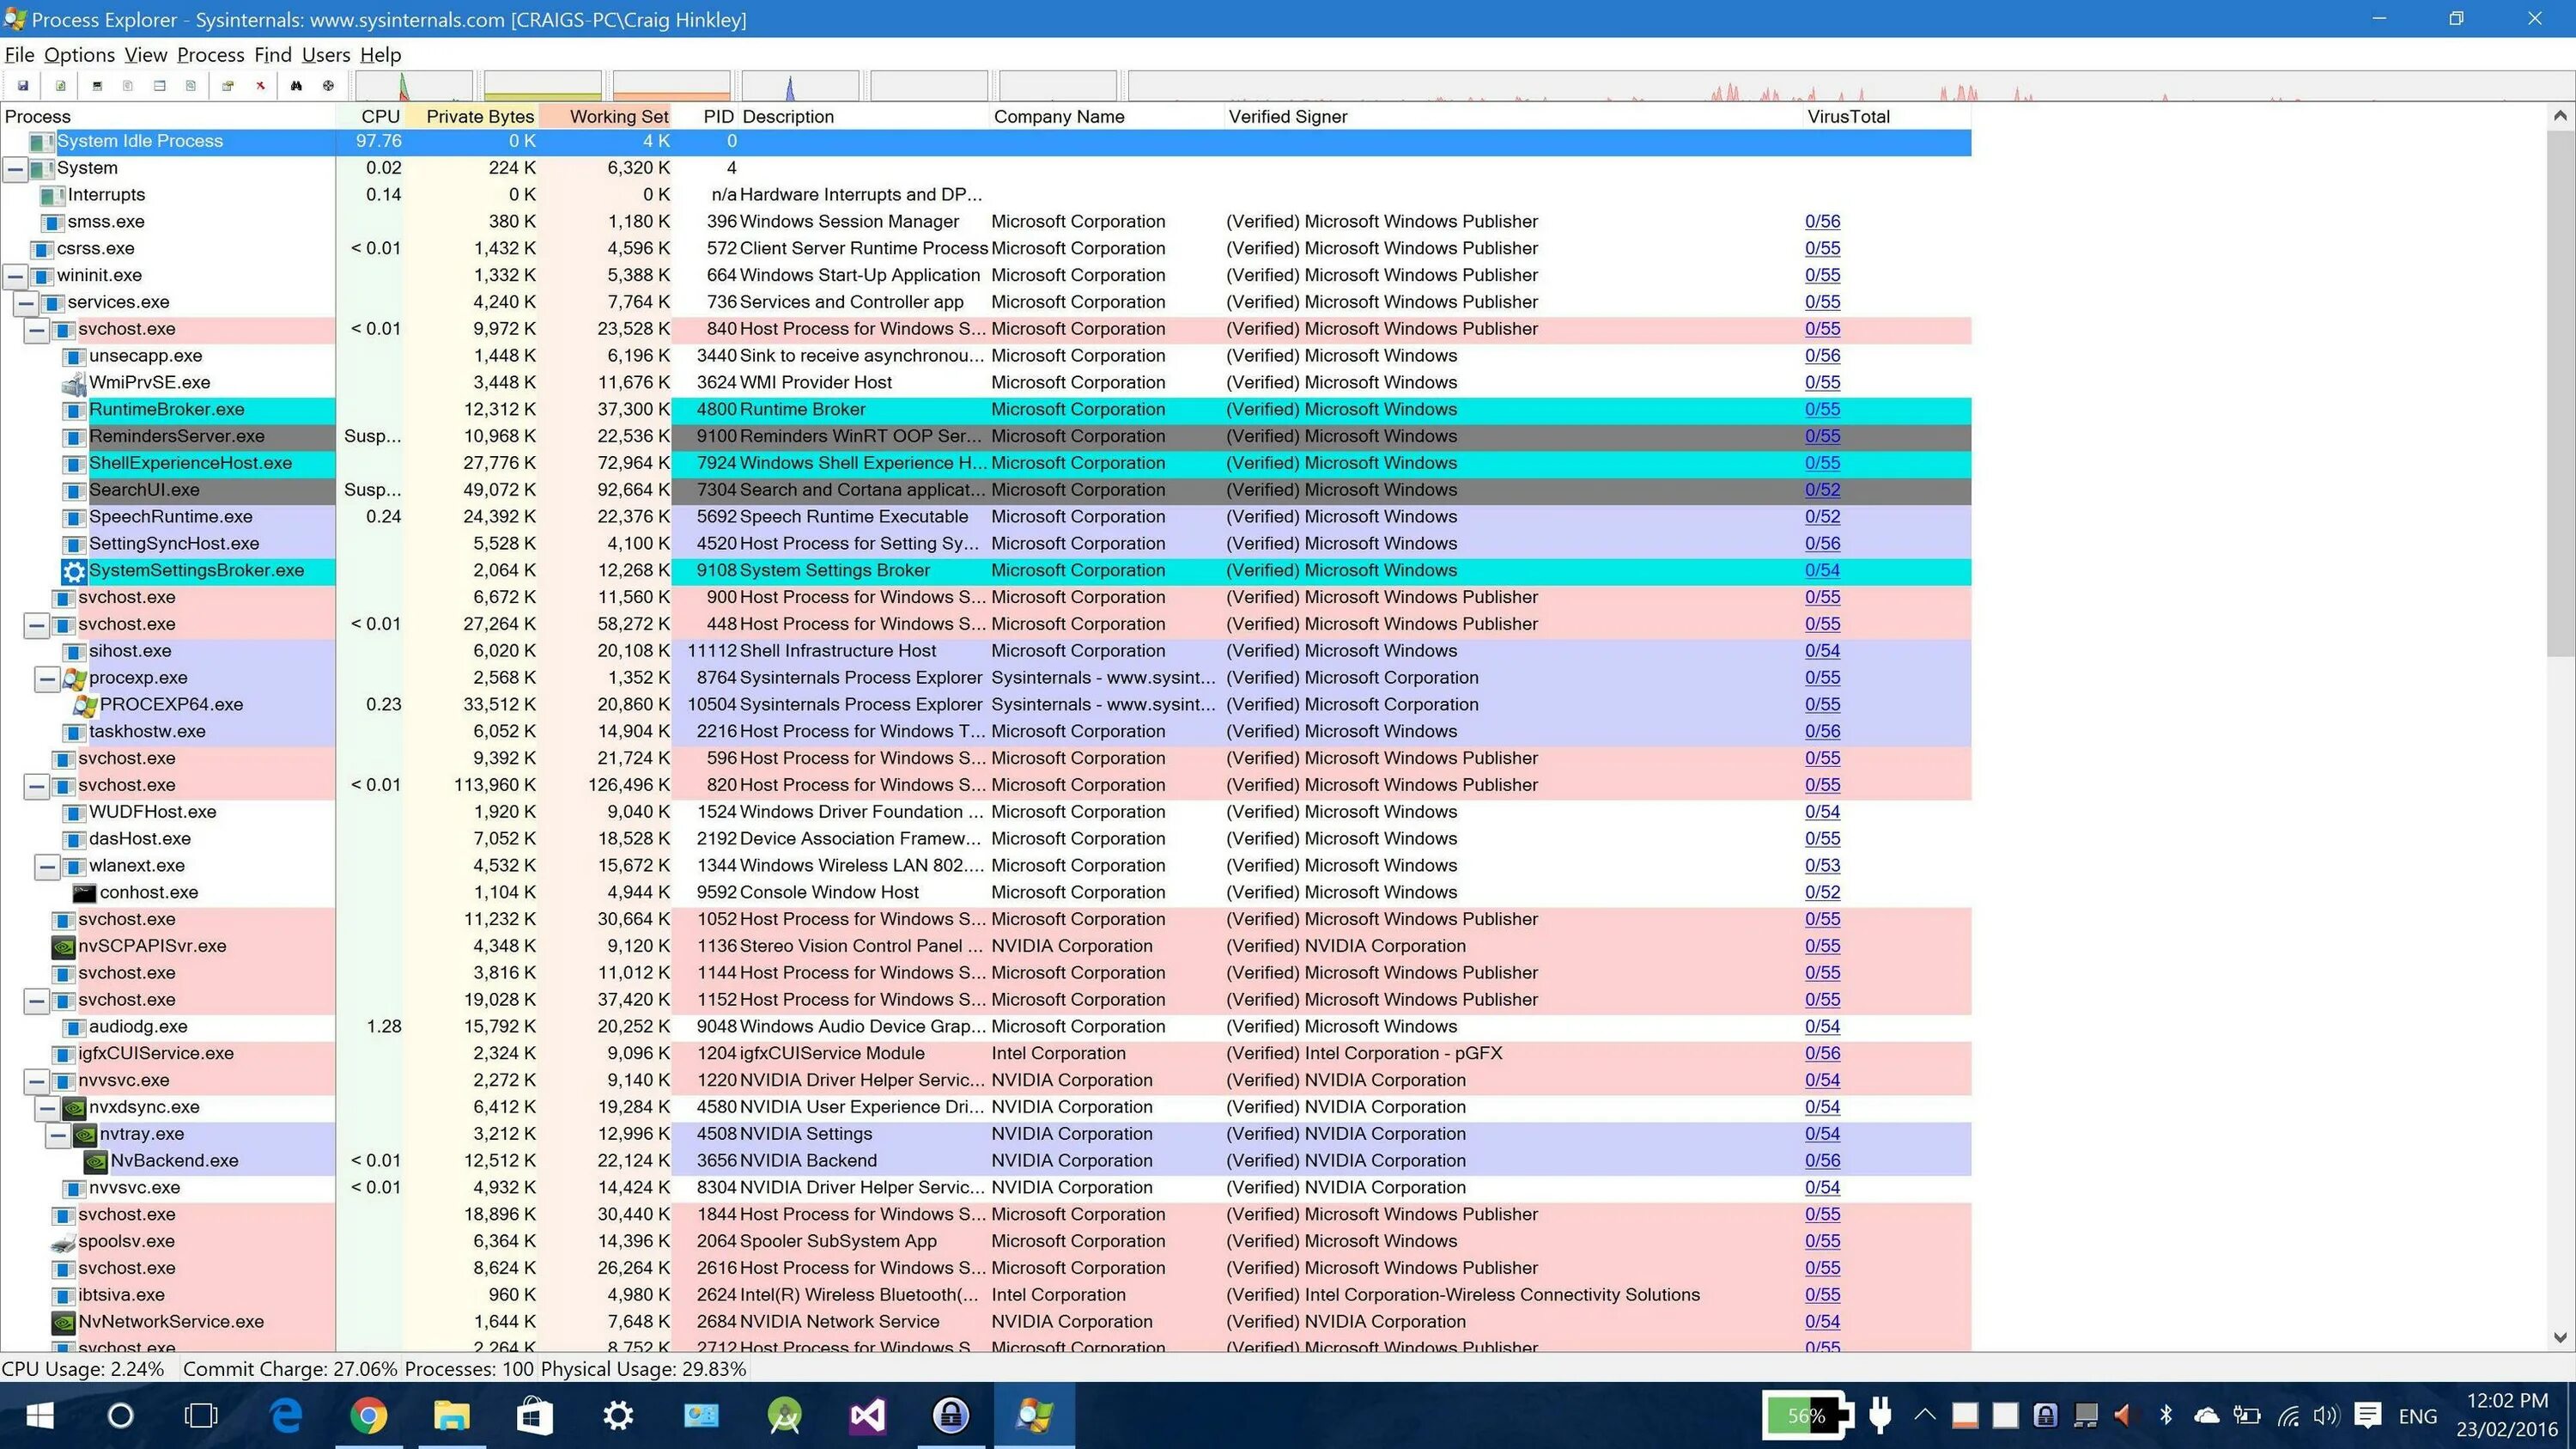
Task: Click the procexp.exe process icon
Action: coord(75,678)
